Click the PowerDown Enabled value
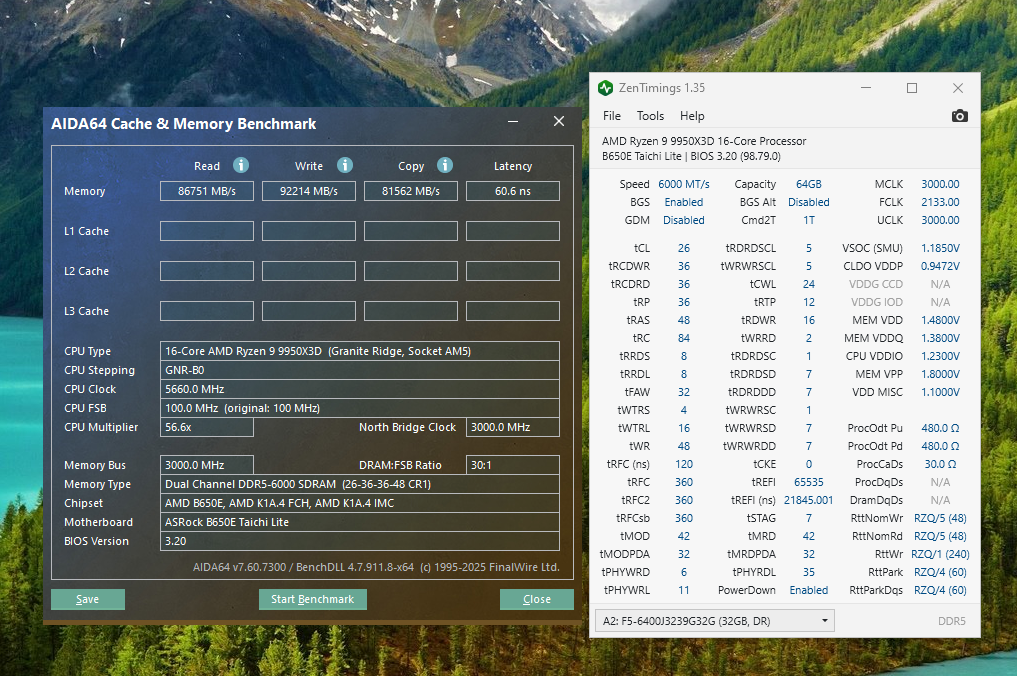 pyautogui.click(x=809, y=590)
